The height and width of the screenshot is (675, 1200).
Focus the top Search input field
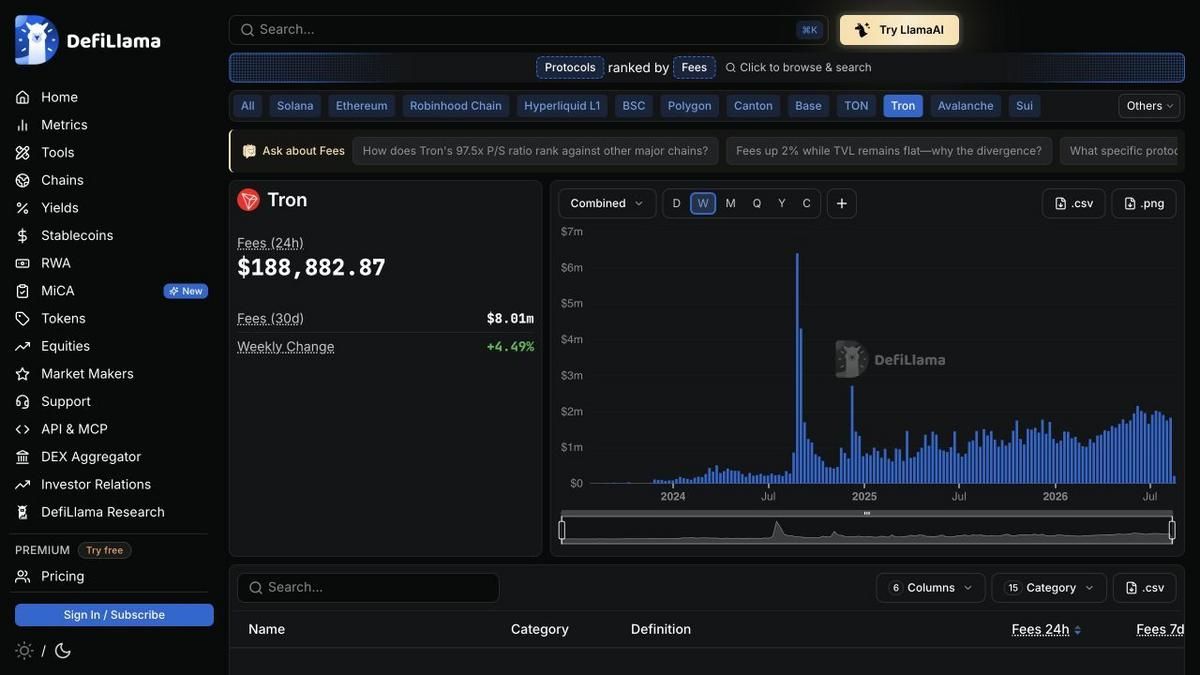pyautogui.click(x=528, y=30)
